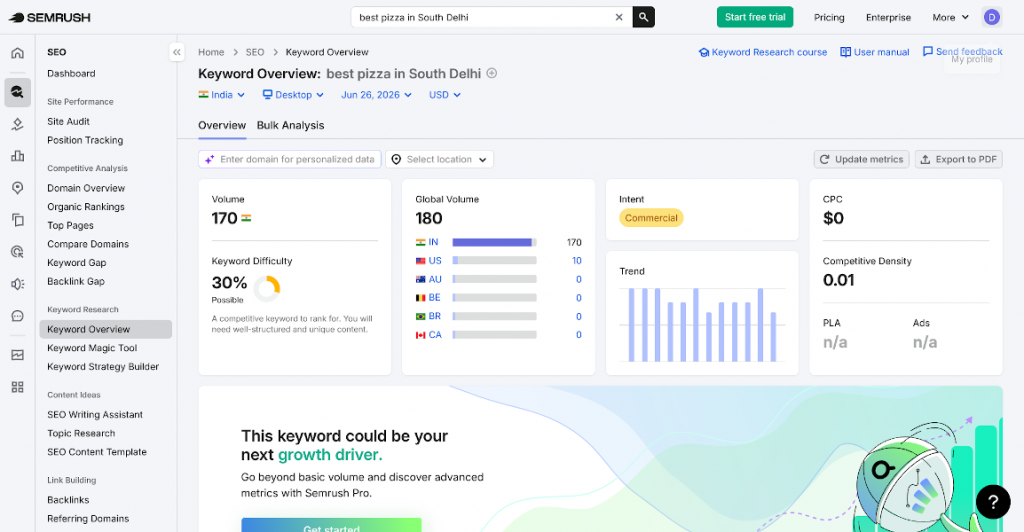The height and width of the screenshot is (532, 1024).
Task: Open Domain Overview in the sidebar
Action: tap(86, 188)
